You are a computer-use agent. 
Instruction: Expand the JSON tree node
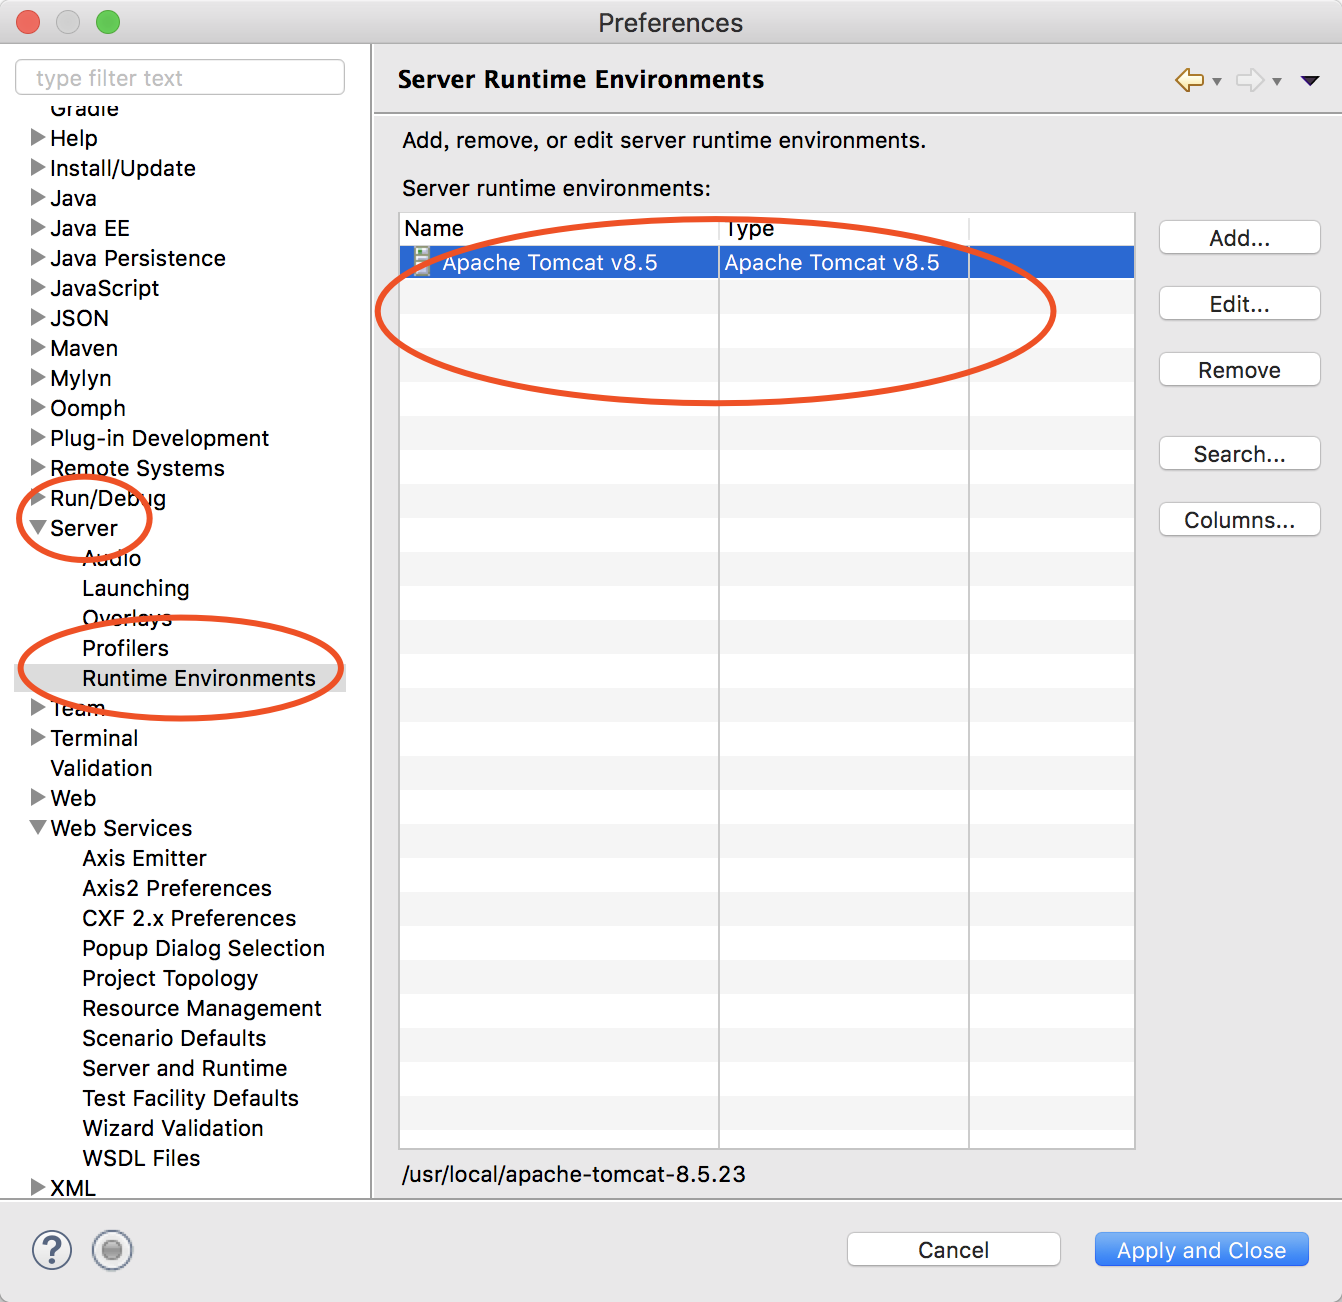[38, 317]
